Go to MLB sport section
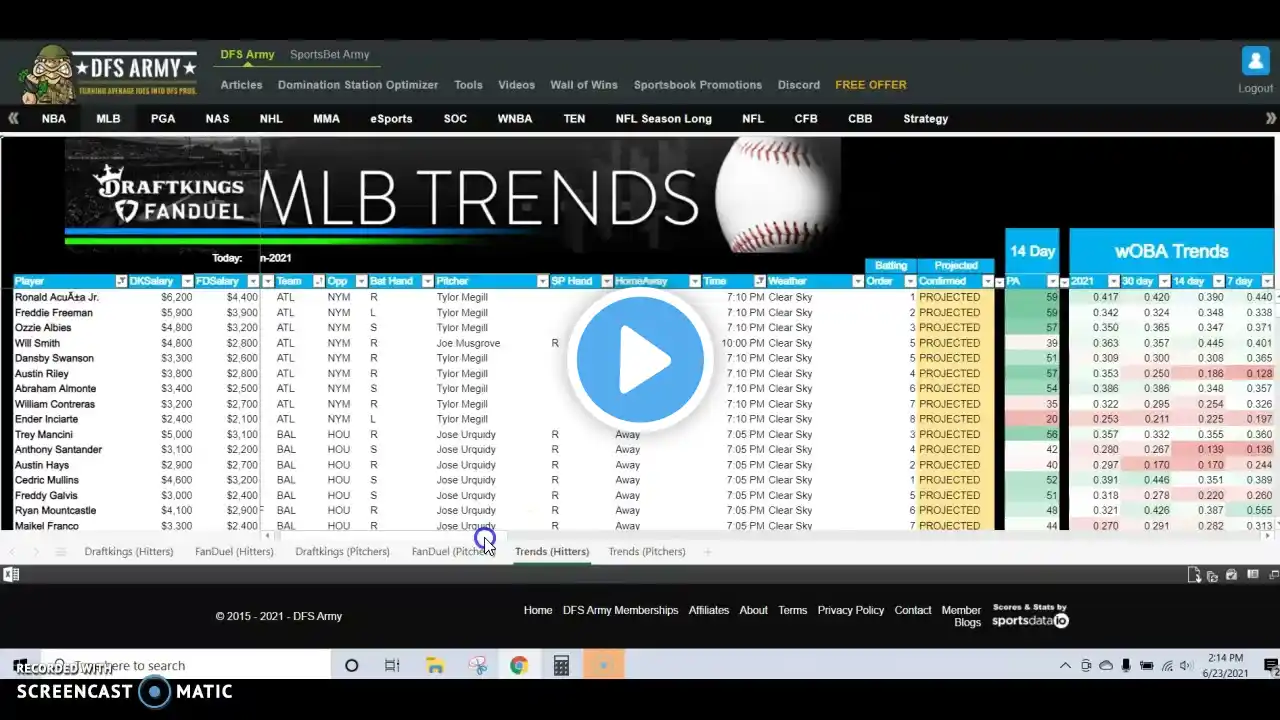 click(x=108, y=119)
